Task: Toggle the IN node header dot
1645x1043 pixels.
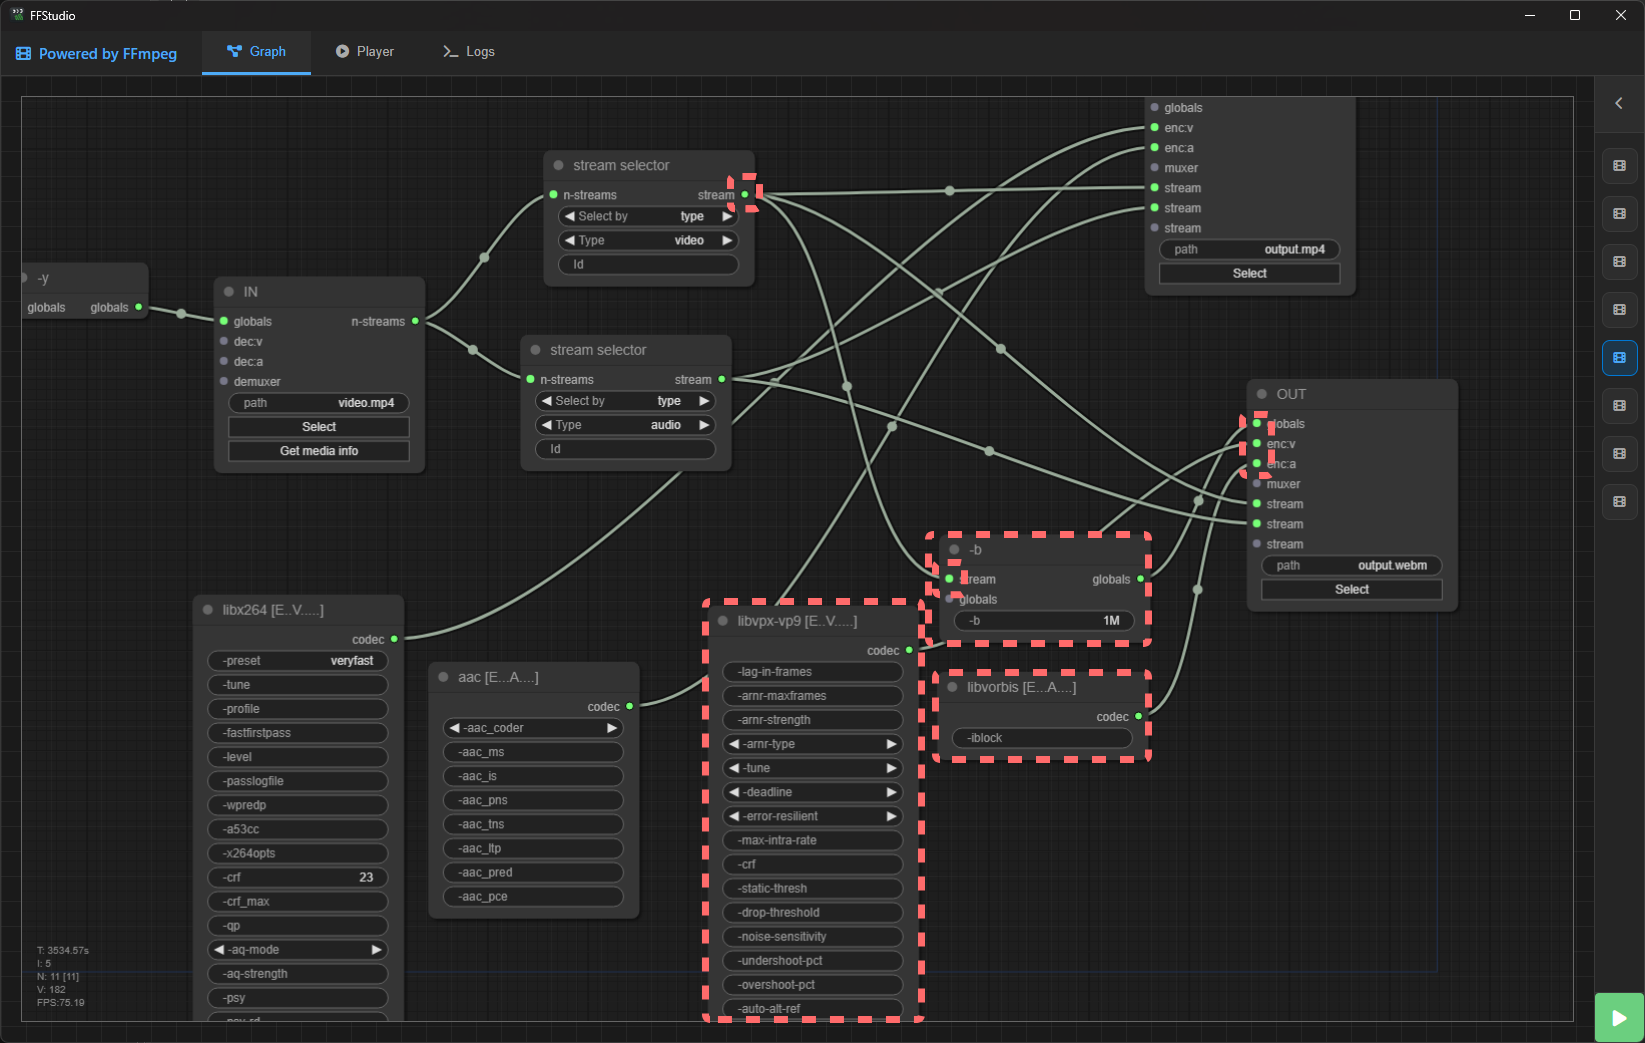Action: point(229,292)
